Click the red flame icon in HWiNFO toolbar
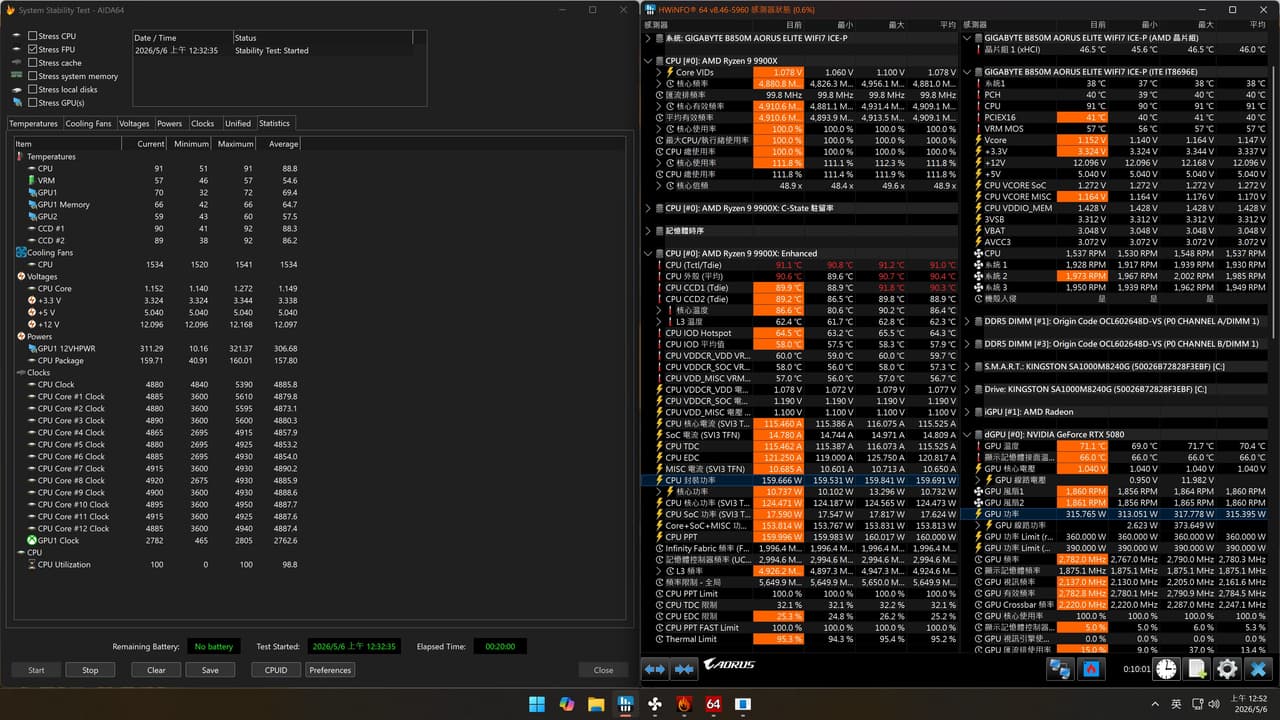1280x720 pixels. (1091, 669)
